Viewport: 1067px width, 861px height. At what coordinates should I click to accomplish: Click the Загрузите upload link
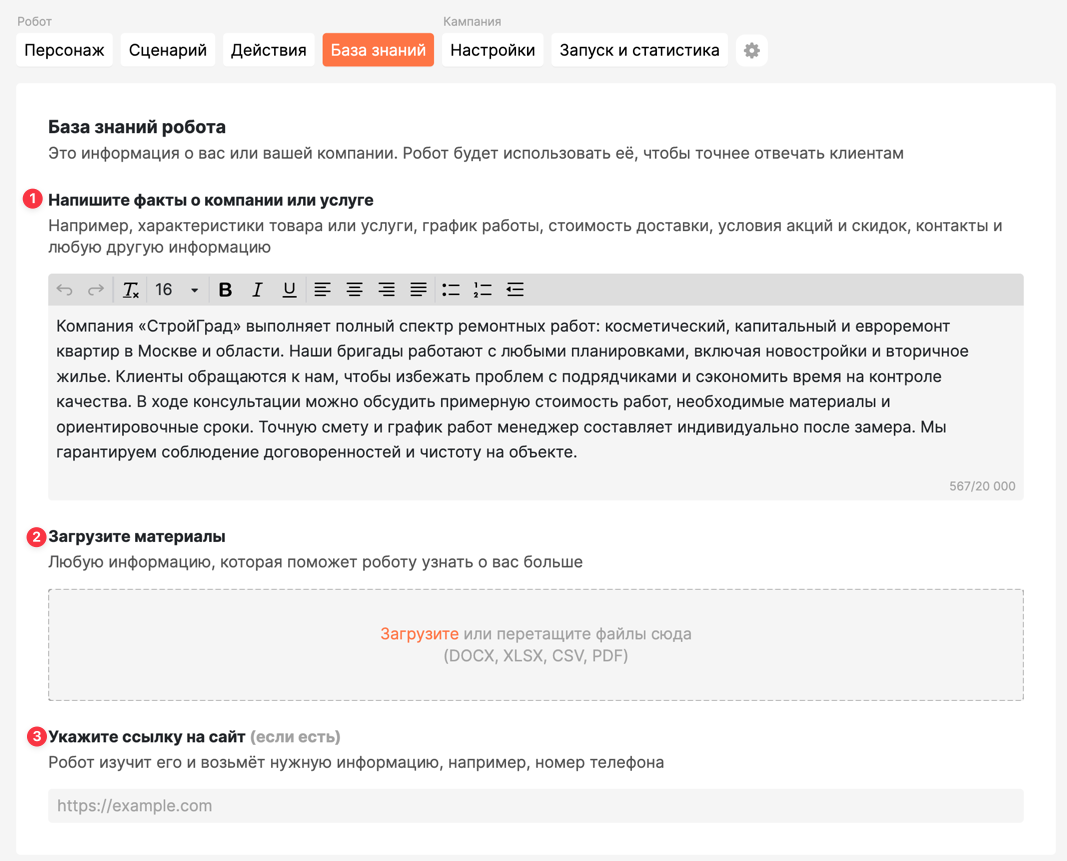(419, 634)
